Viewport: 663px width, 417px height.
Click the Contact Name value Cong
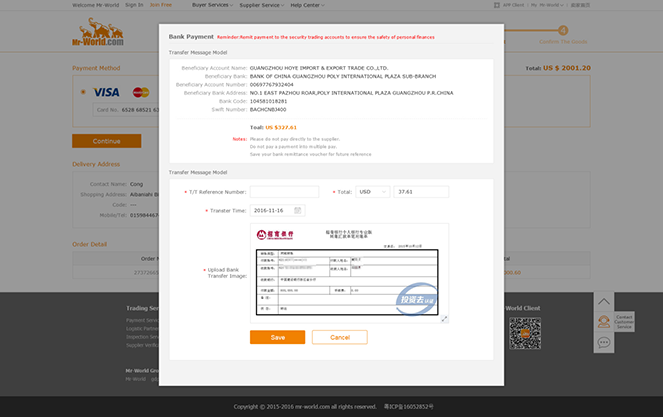(x=136, y=184)
